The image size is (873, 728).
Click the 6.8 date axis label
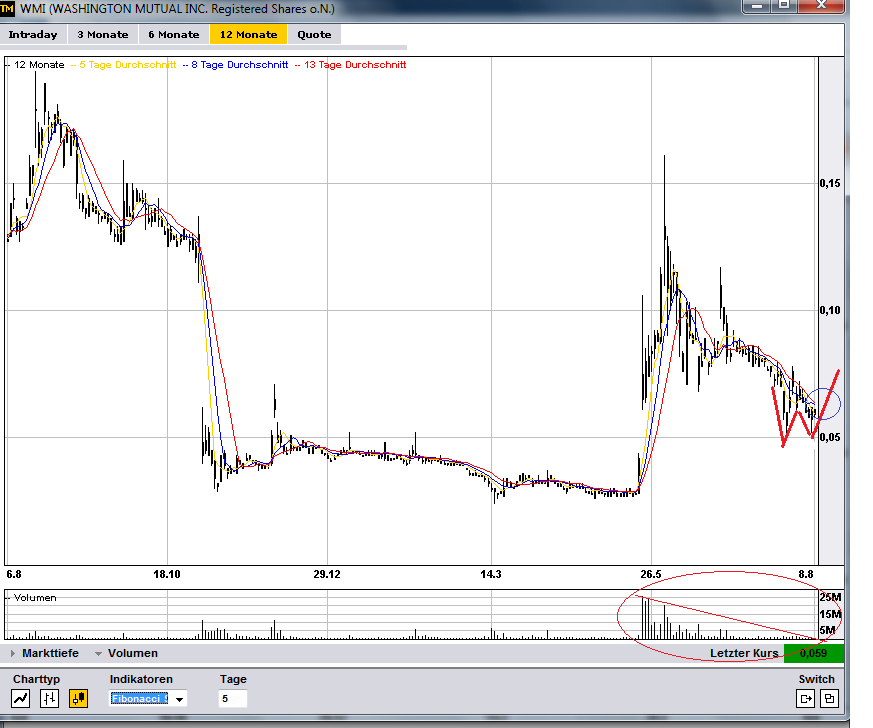(13, 574)
